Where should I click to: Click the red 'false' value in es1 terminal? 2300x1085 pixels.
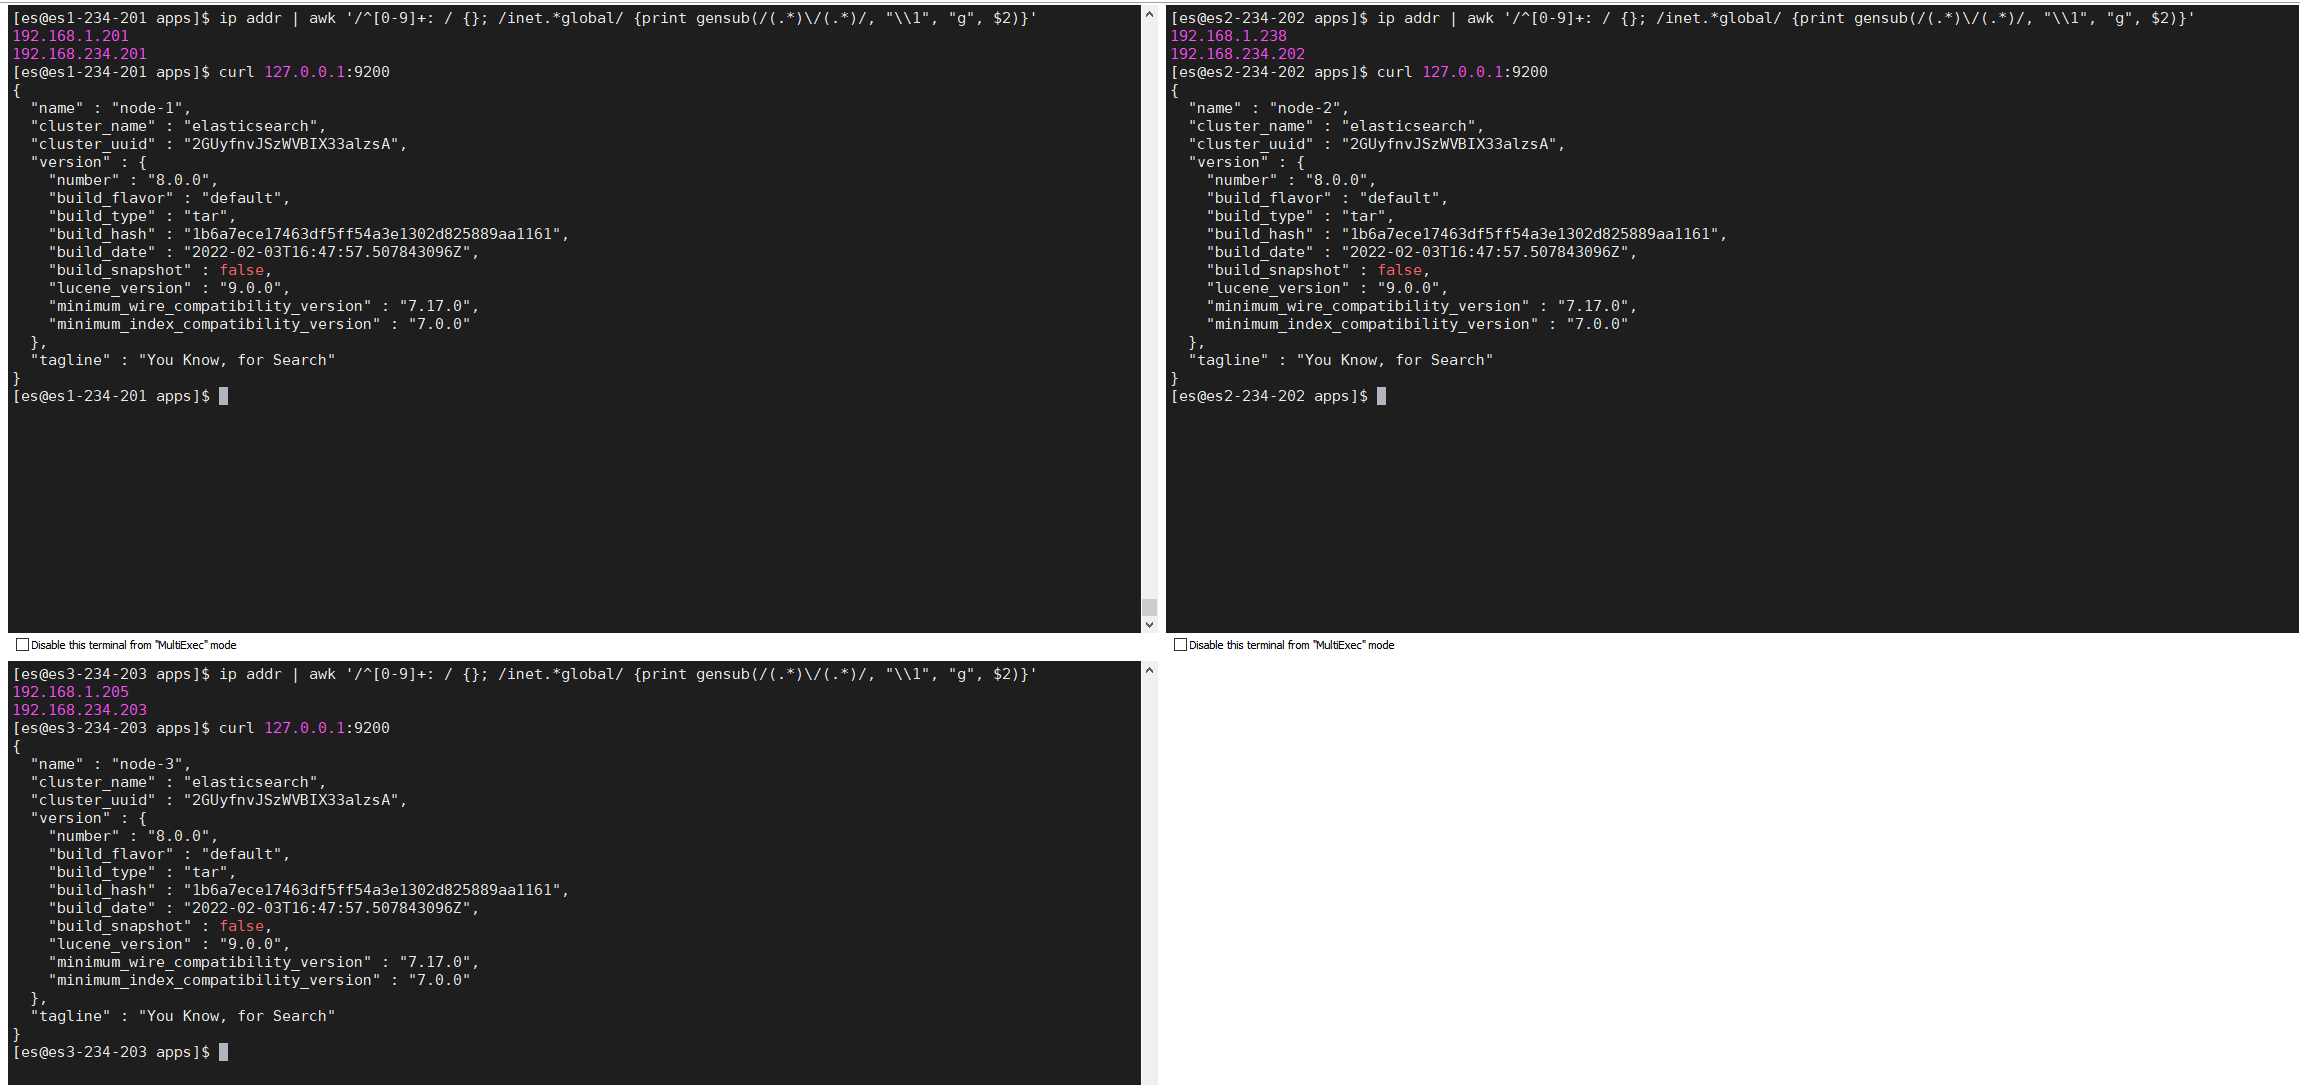point(242,270)
